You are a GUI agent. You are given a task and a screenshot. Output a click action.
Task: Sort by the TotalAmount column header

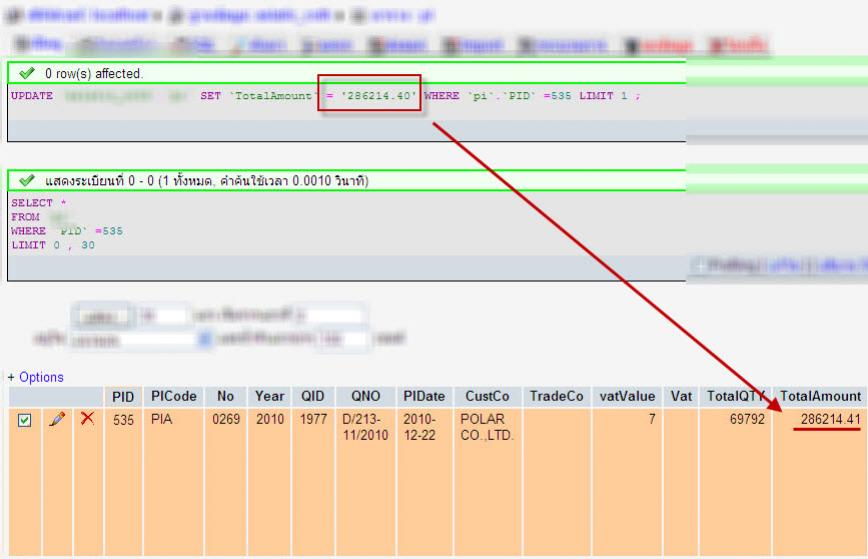coord(820,396)
